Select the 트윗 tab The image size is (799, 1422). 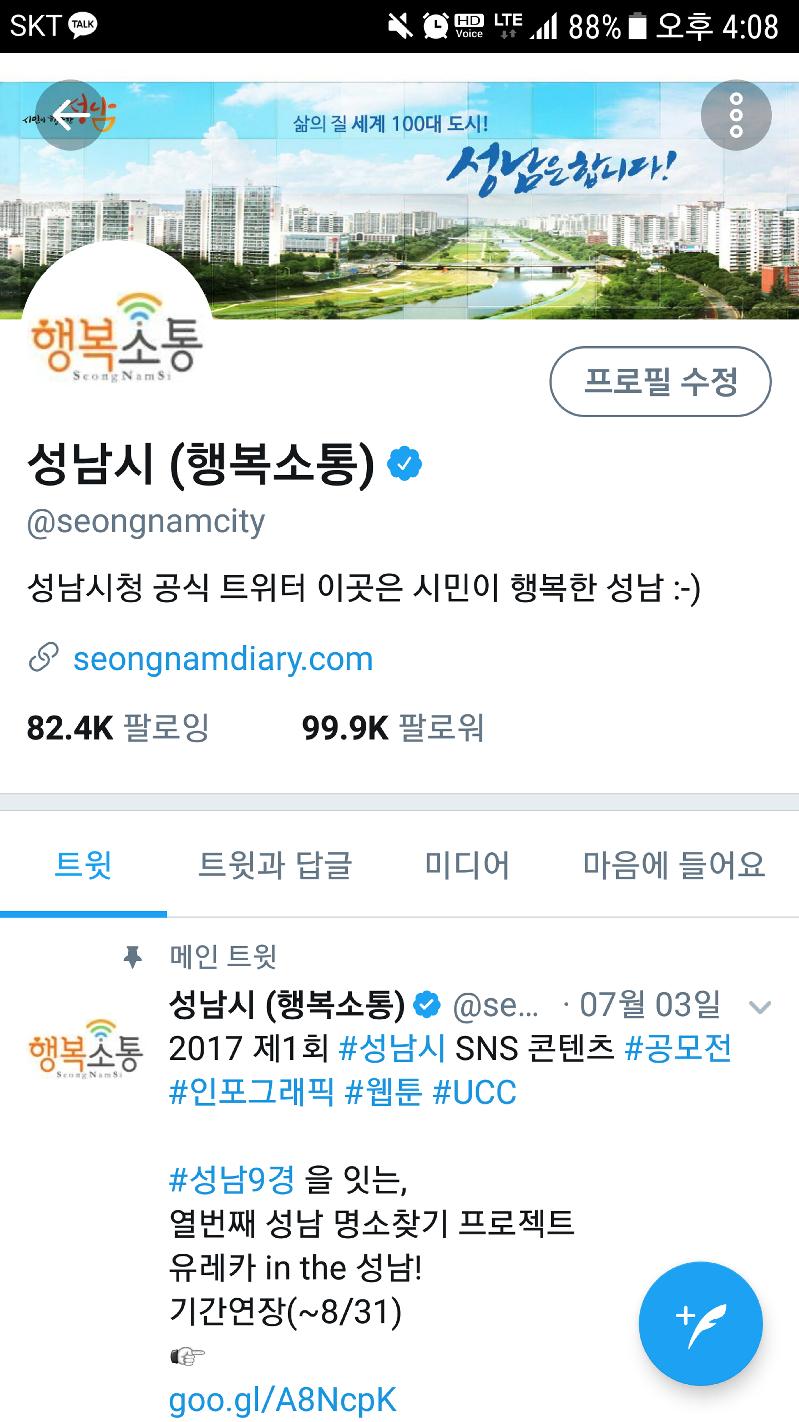point(83,865)
